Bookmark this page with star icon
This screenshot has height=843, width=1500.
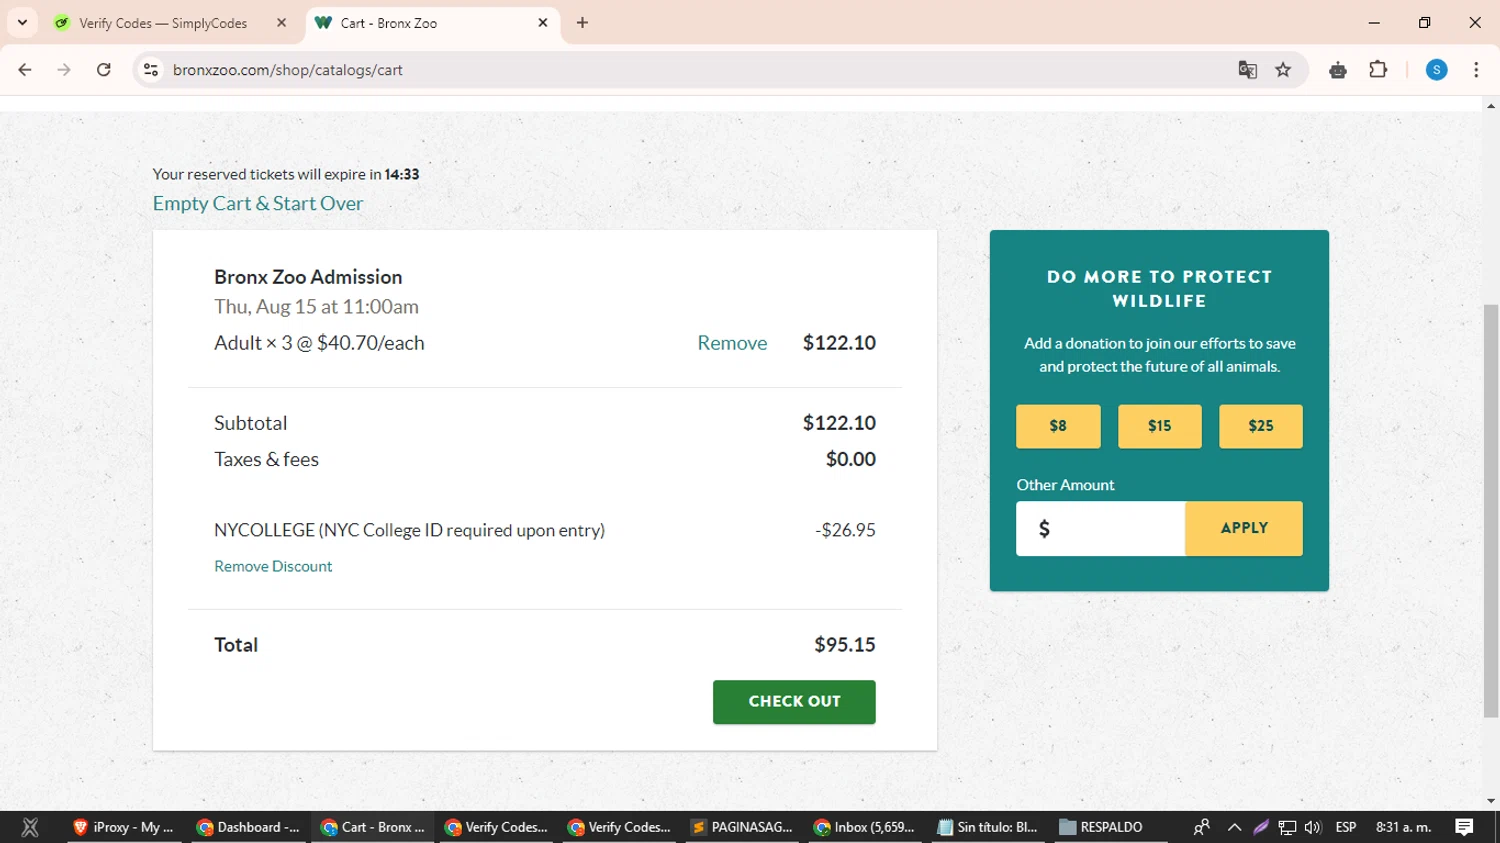[x=1283, y=70]
